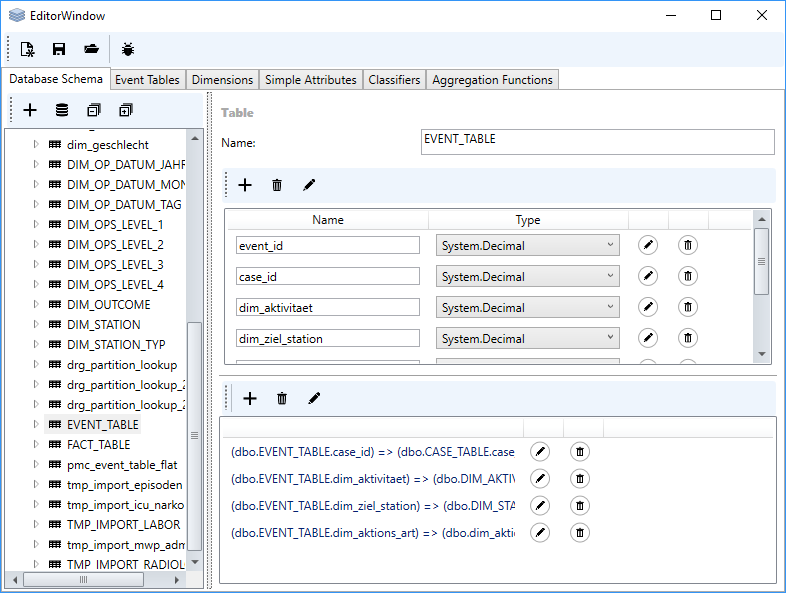Viewport: 800px width, 600px height.
Task: Edit the dim_ziel_station foreign key relation
Action: point(540,505)
